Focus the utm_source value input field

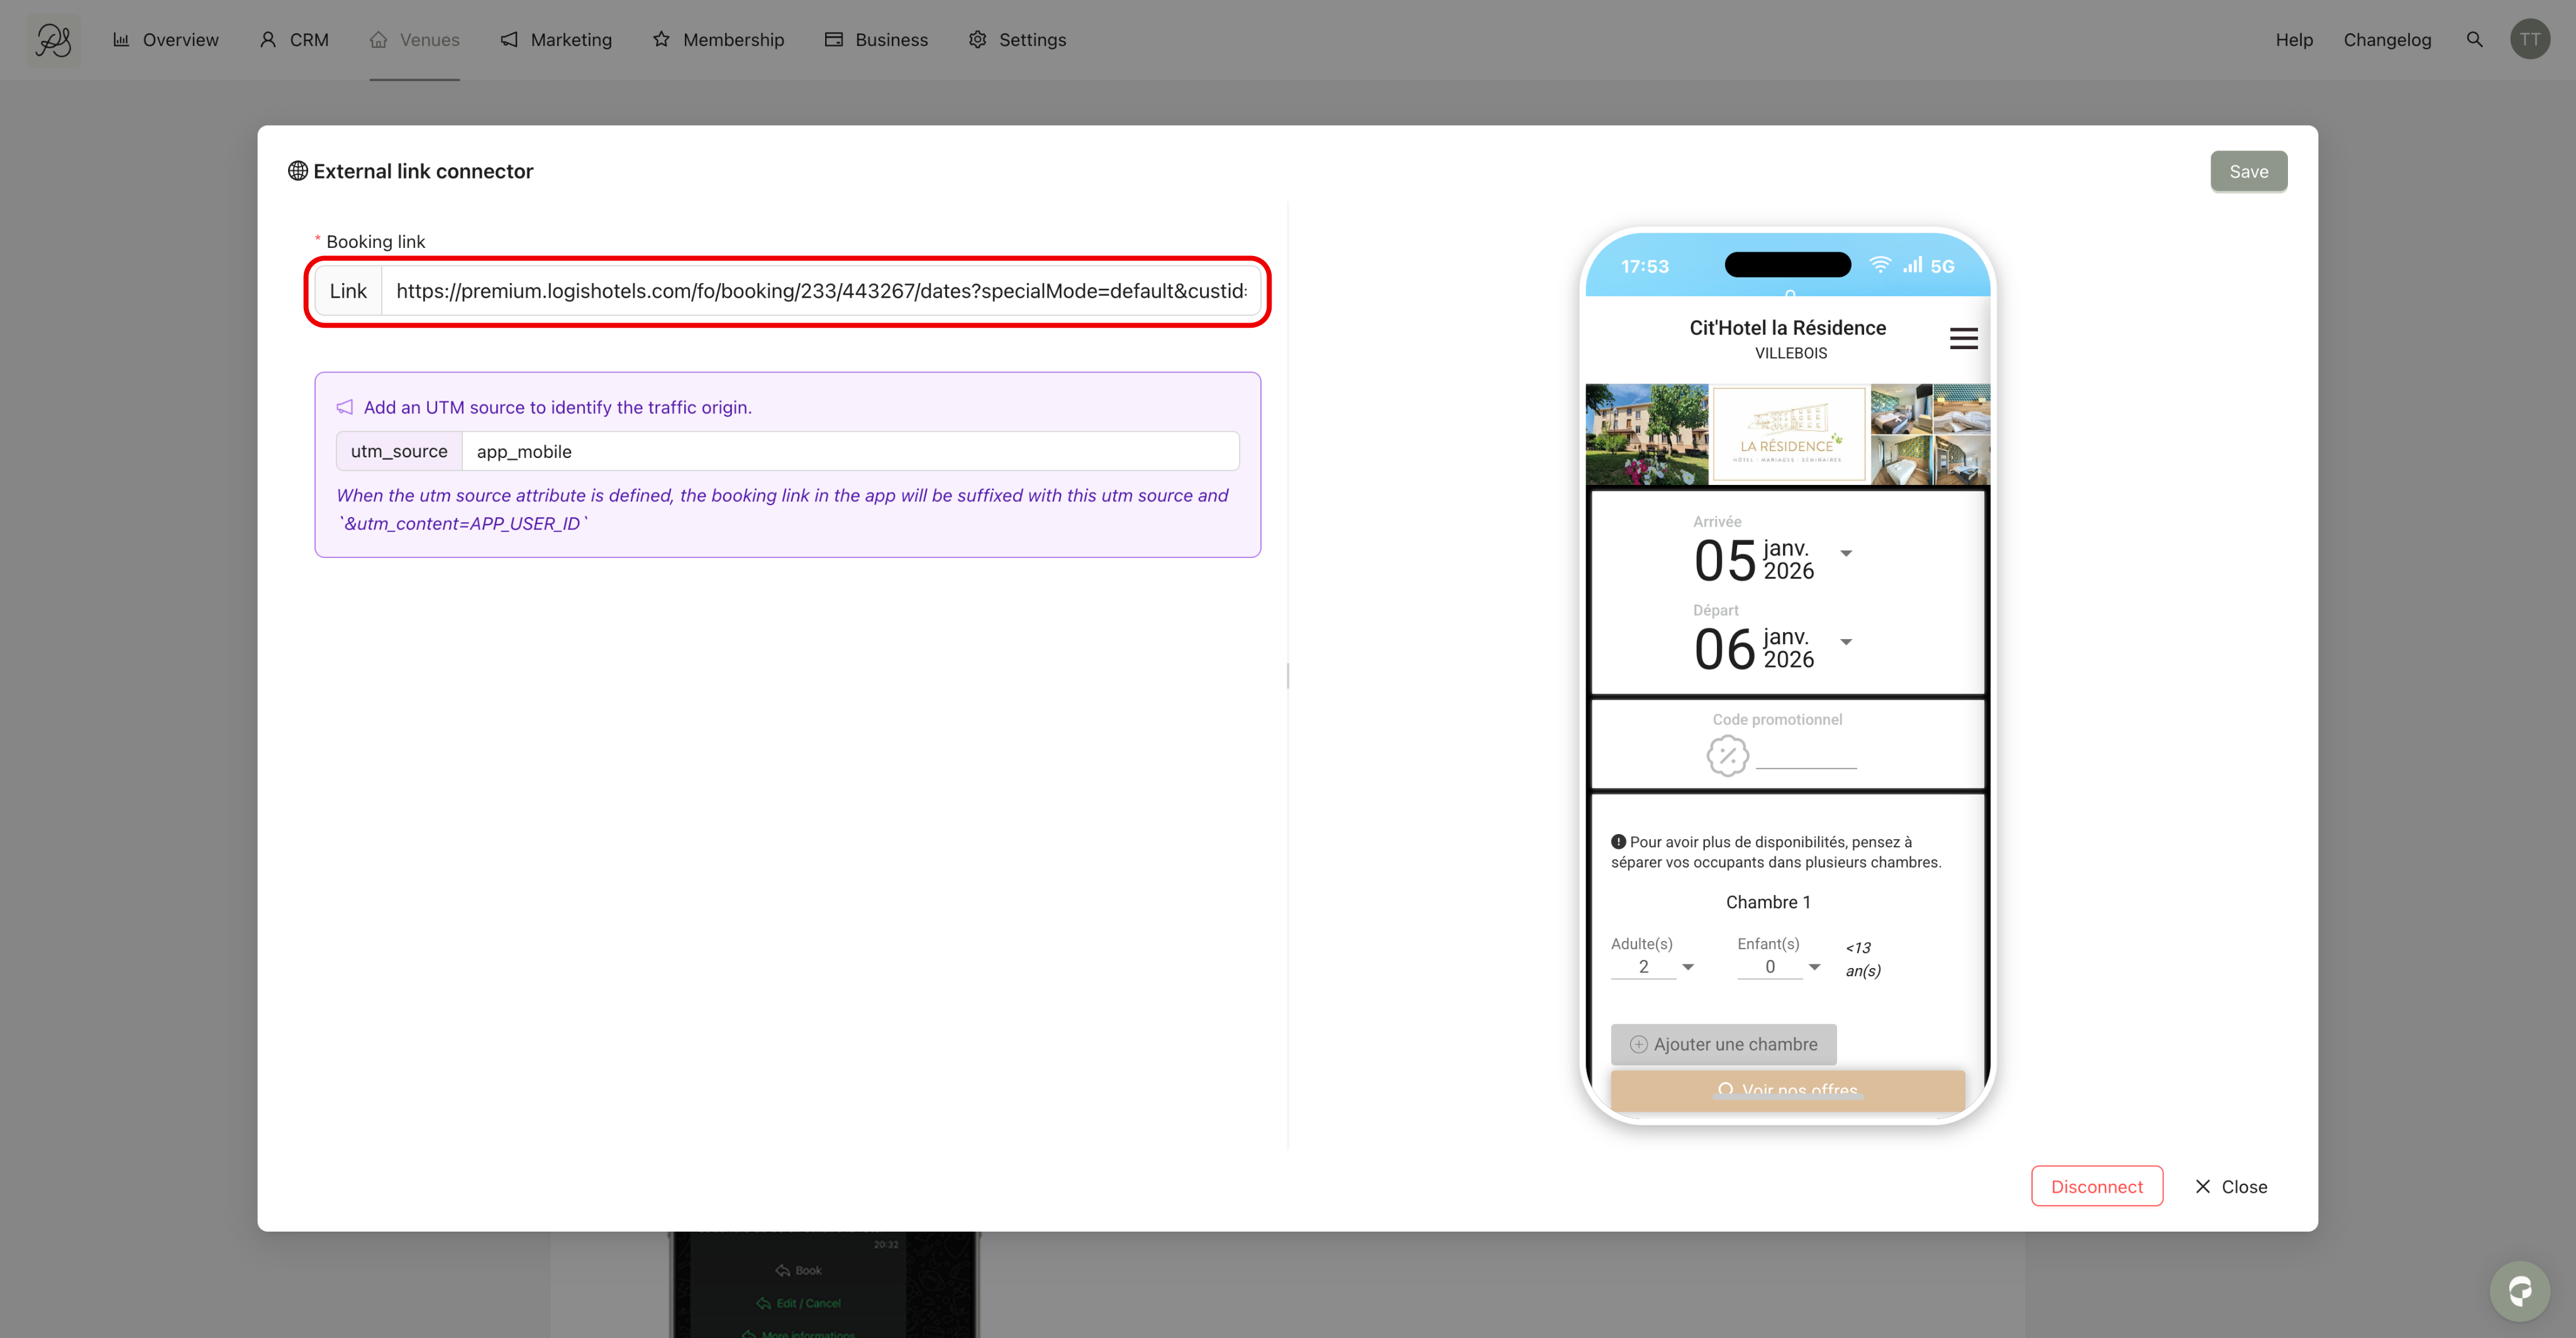850,451
